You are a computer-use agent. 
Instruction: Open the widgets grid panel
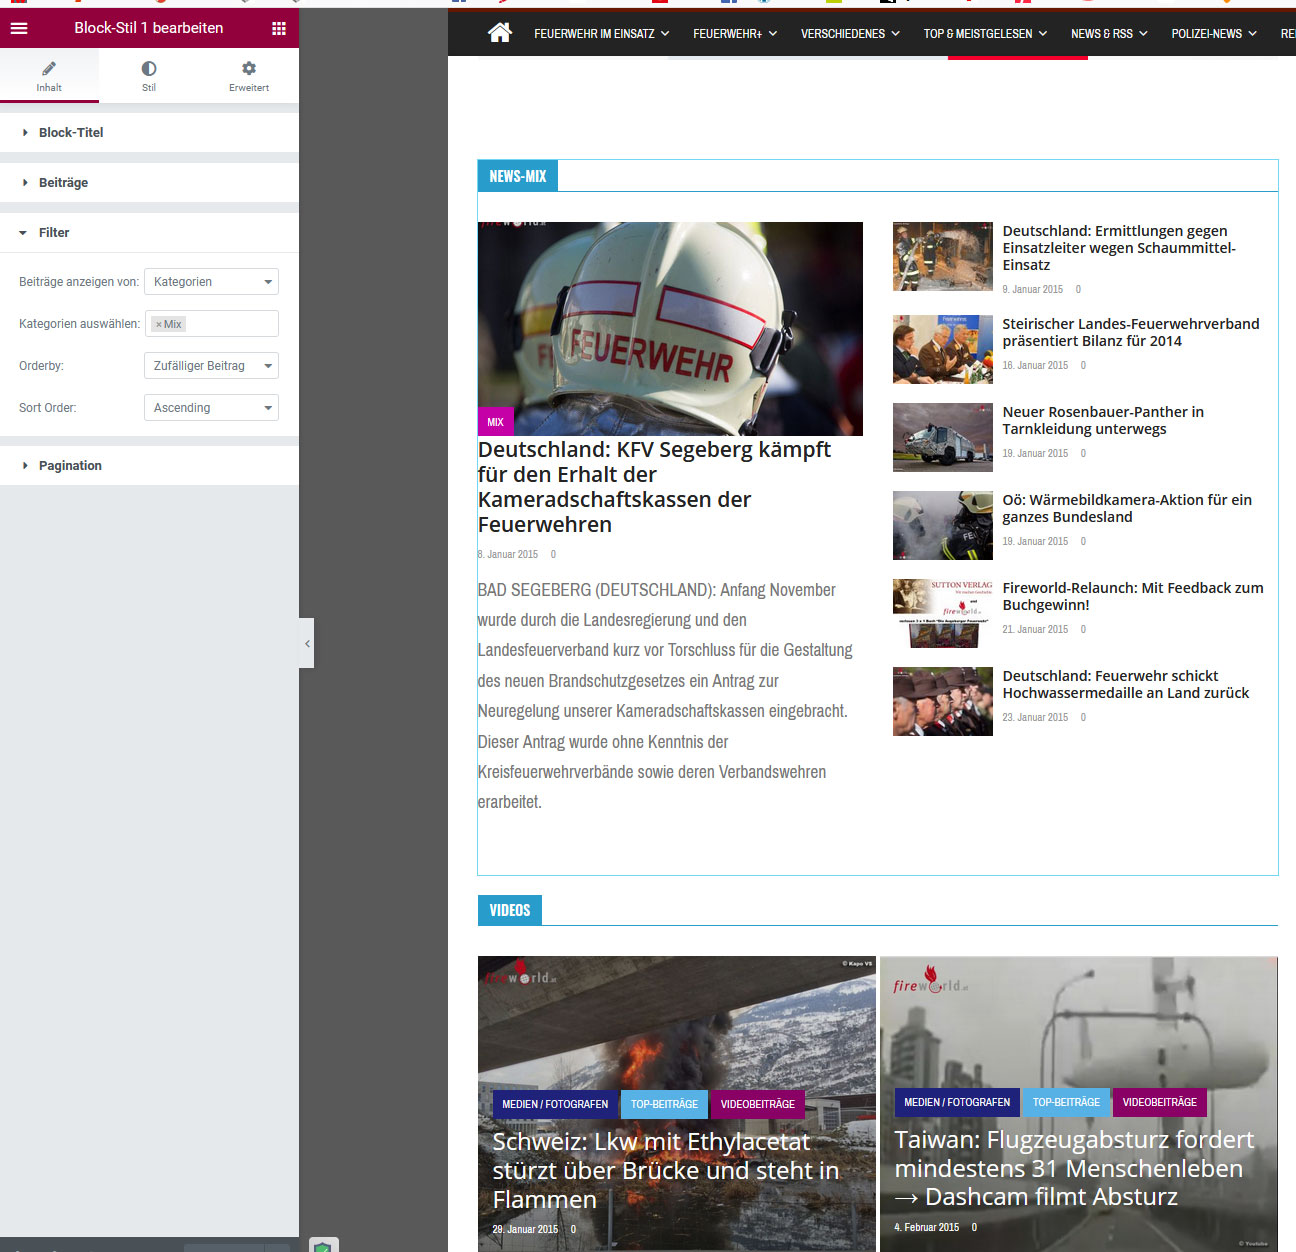pos(279,28)
